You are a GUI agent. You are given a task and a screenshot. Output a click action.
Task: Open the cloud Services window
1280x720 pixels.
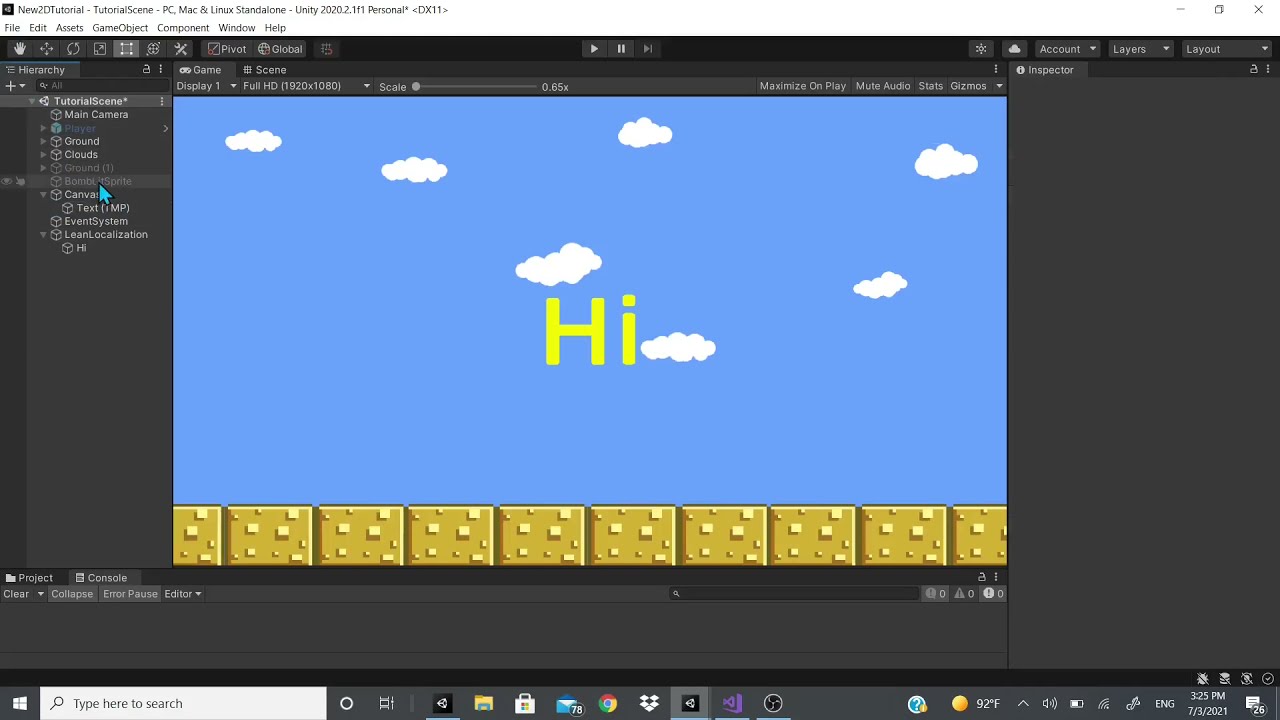click(x=1014, y=49)
